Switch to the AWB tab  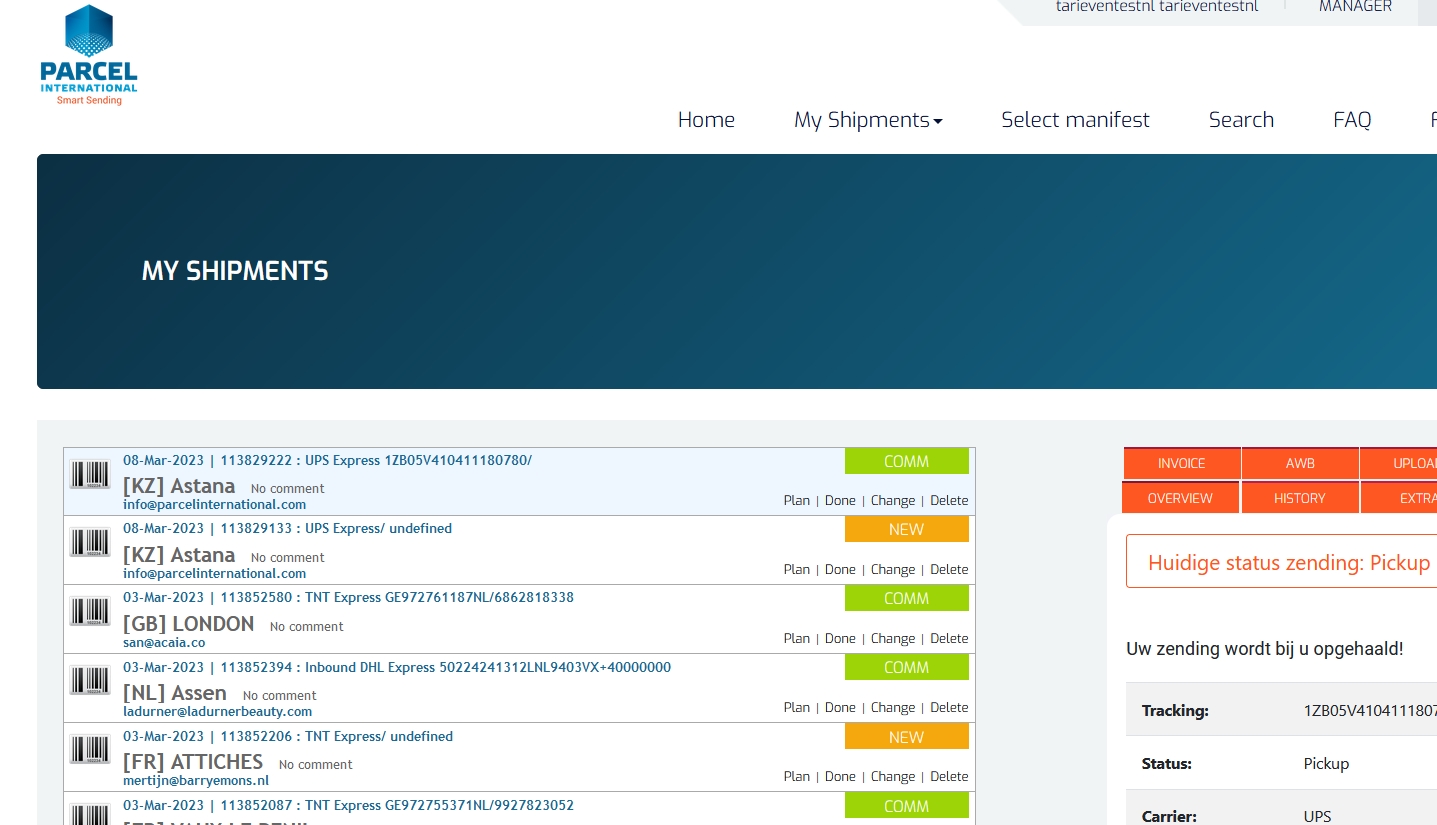pos(1300,464)
